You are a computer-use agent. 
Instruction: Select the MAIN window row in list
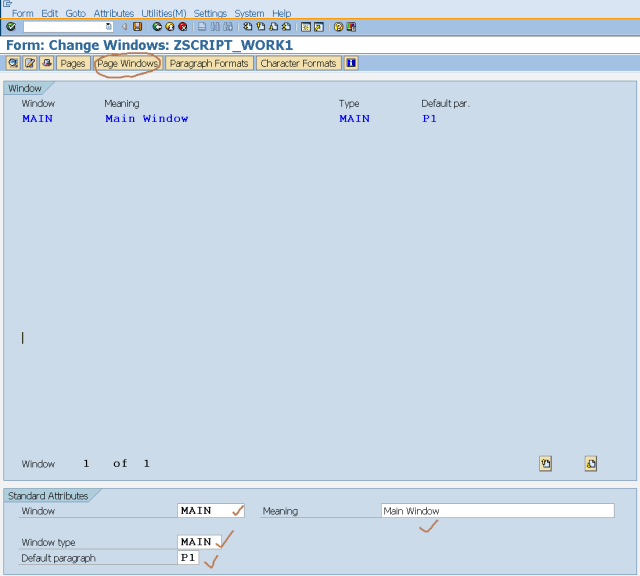click(38, 119)
